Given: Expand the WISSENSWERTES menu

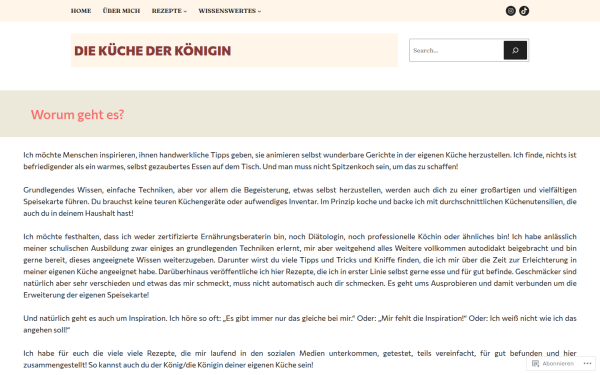Looking at the screenshot, I should coord(230,11).
